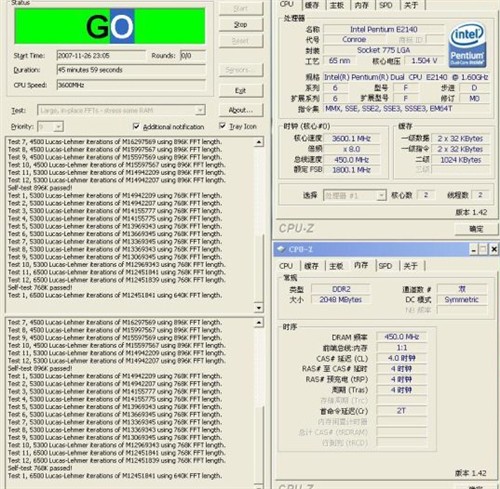This screenshot has height=489, width=500.
Task: Switch to CPU tab in lower CPU-Z window
Action: tap(286, 266)
